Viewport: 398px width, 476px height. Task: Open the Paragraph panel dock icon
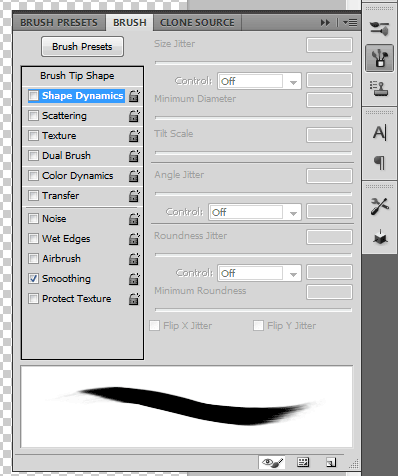click(380, 163)
